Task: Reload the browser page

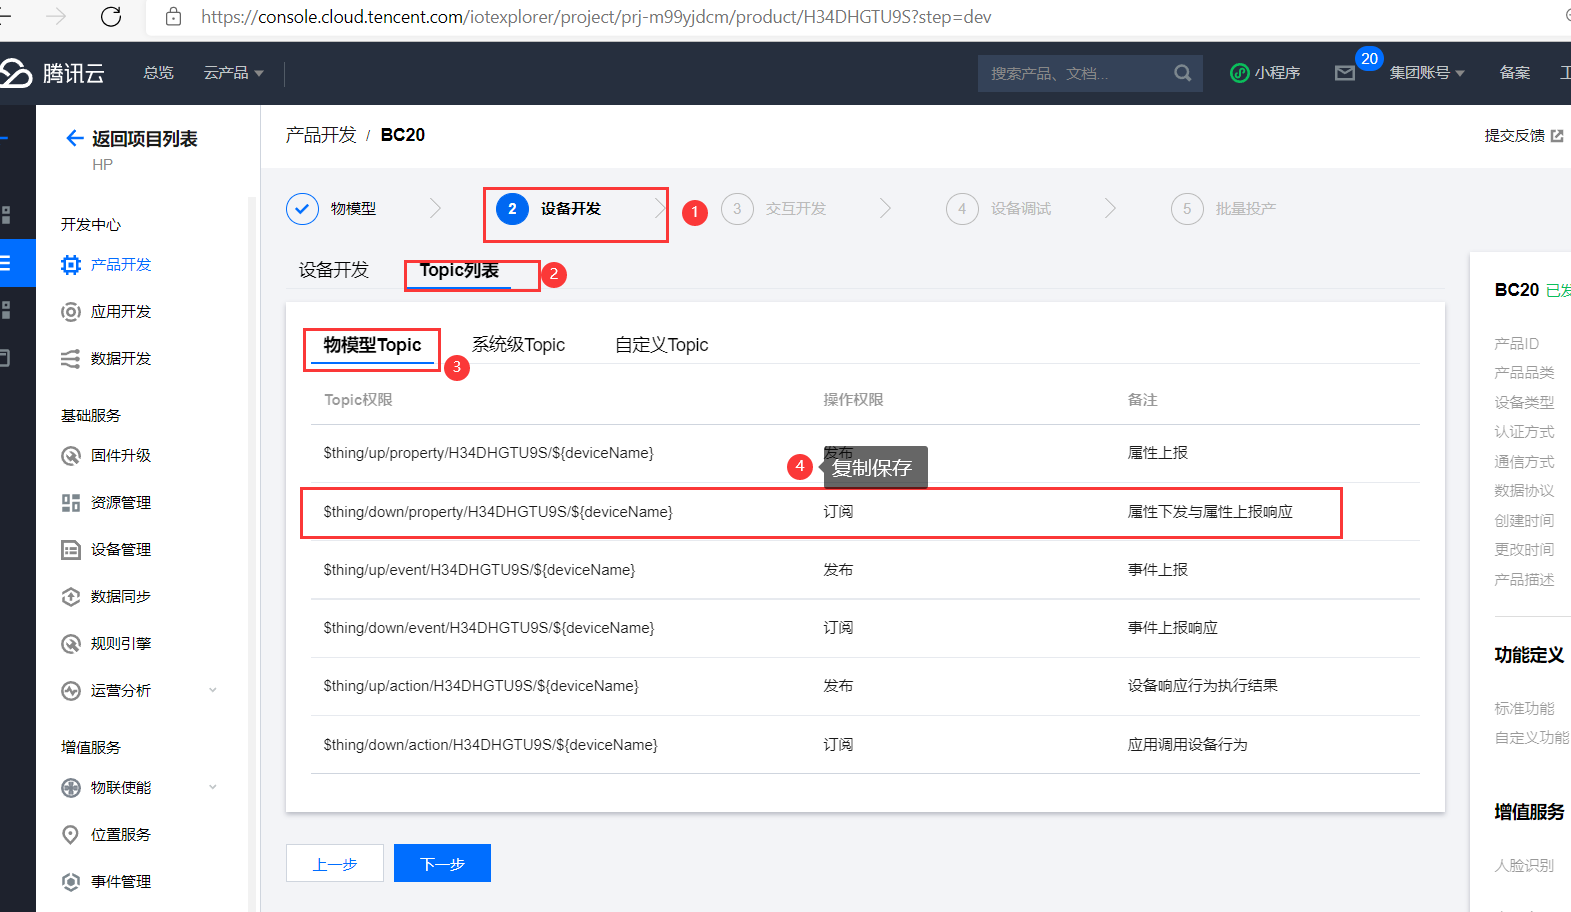Action: tap(111, 16)
